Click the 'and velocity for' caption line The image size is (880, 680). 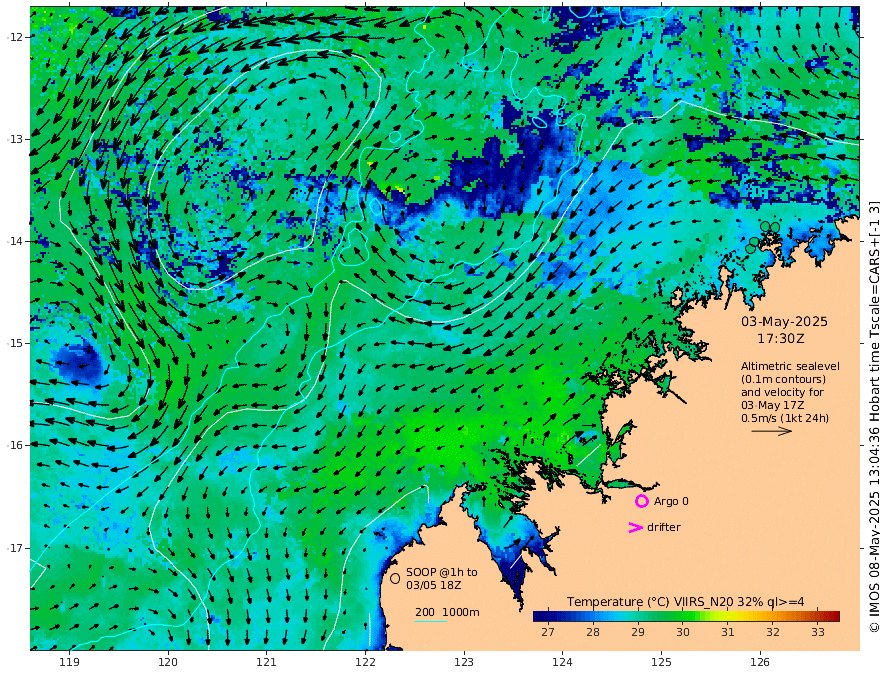click(x=782, y=392)
